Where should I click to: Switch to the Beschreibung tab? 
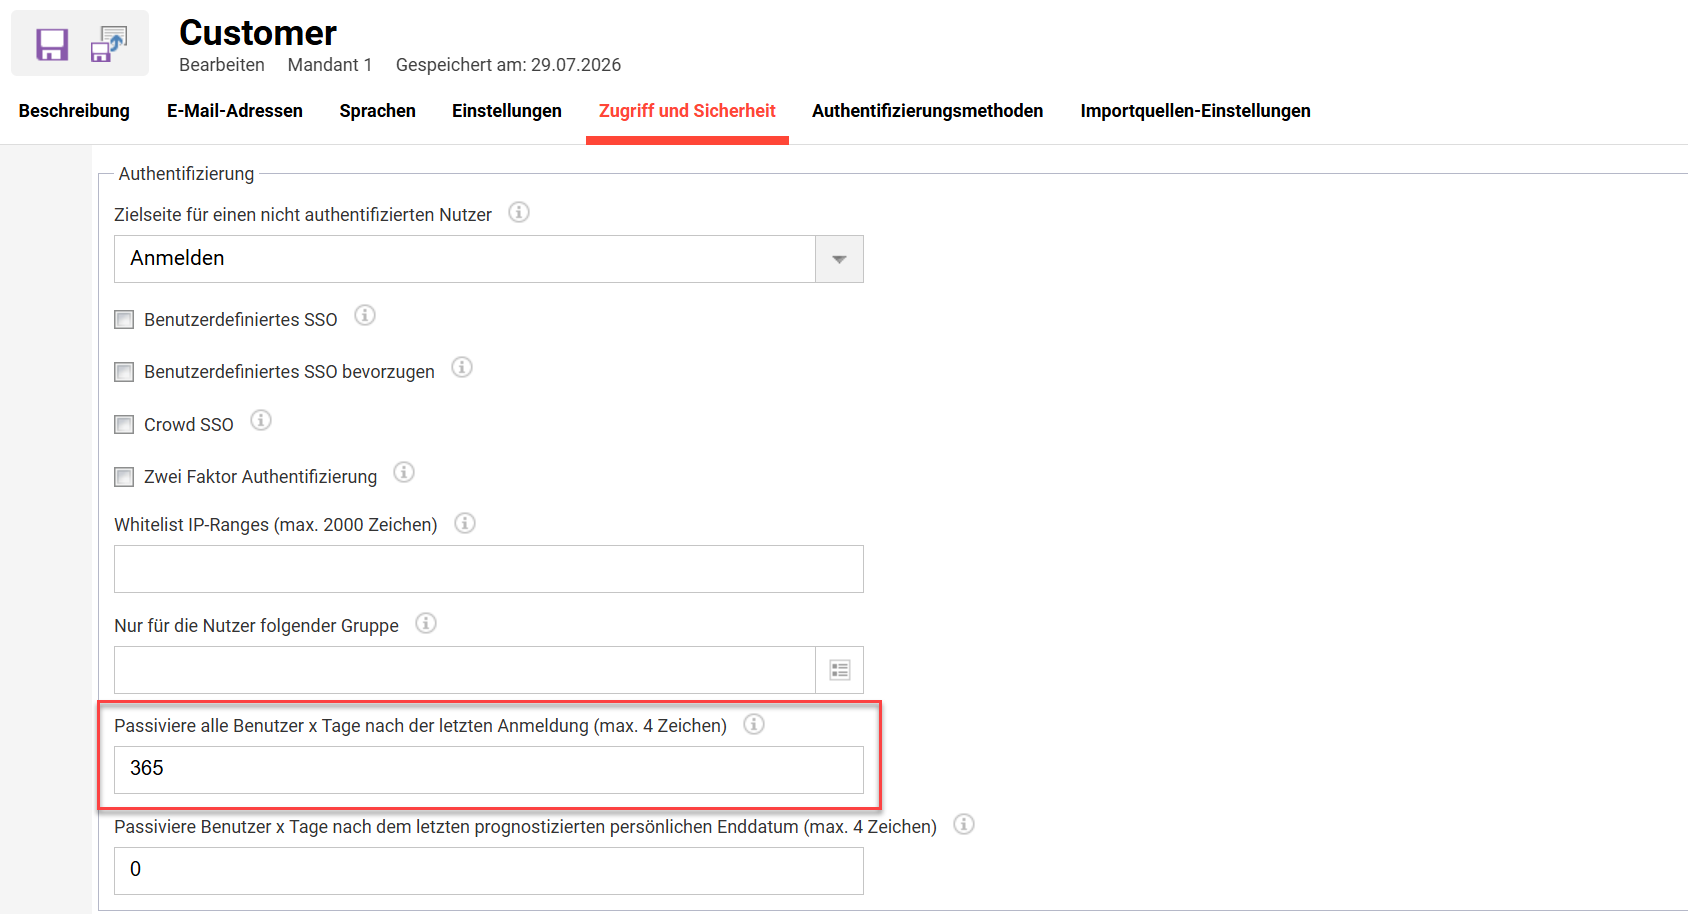74,111
